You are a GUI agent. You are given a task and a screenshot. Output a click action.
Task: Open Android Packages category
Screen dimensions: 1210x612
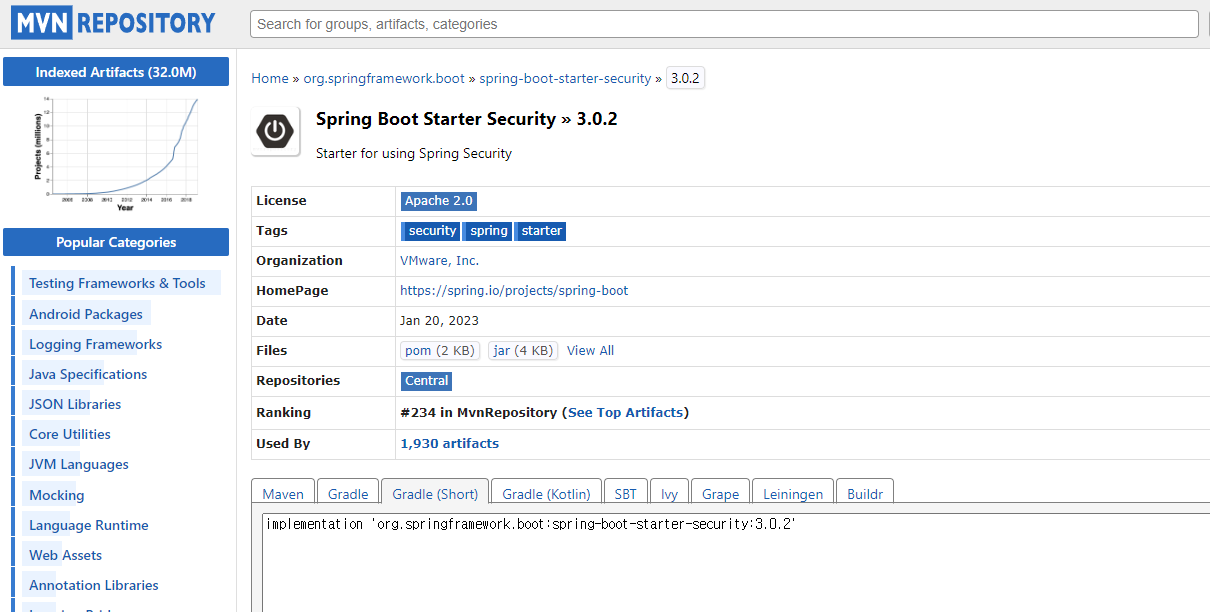[86, 314]
